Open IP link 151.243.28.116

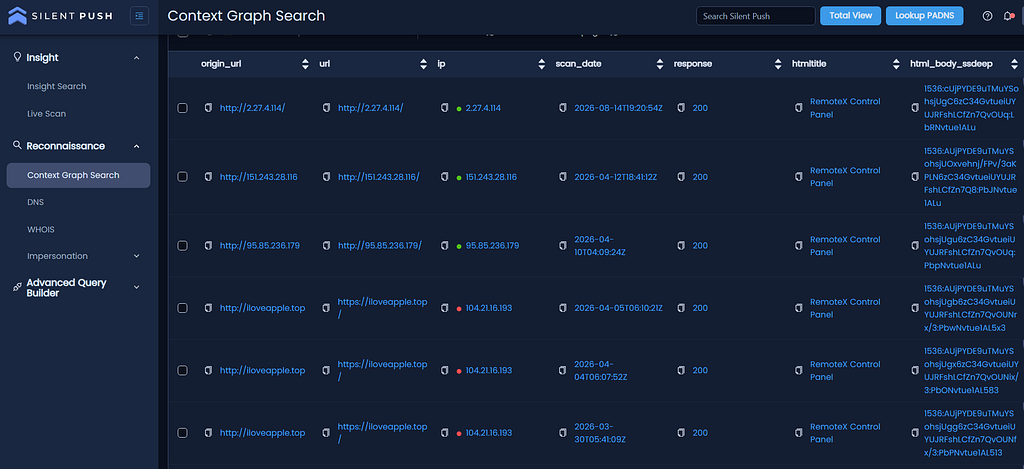[x=491, y=177]
